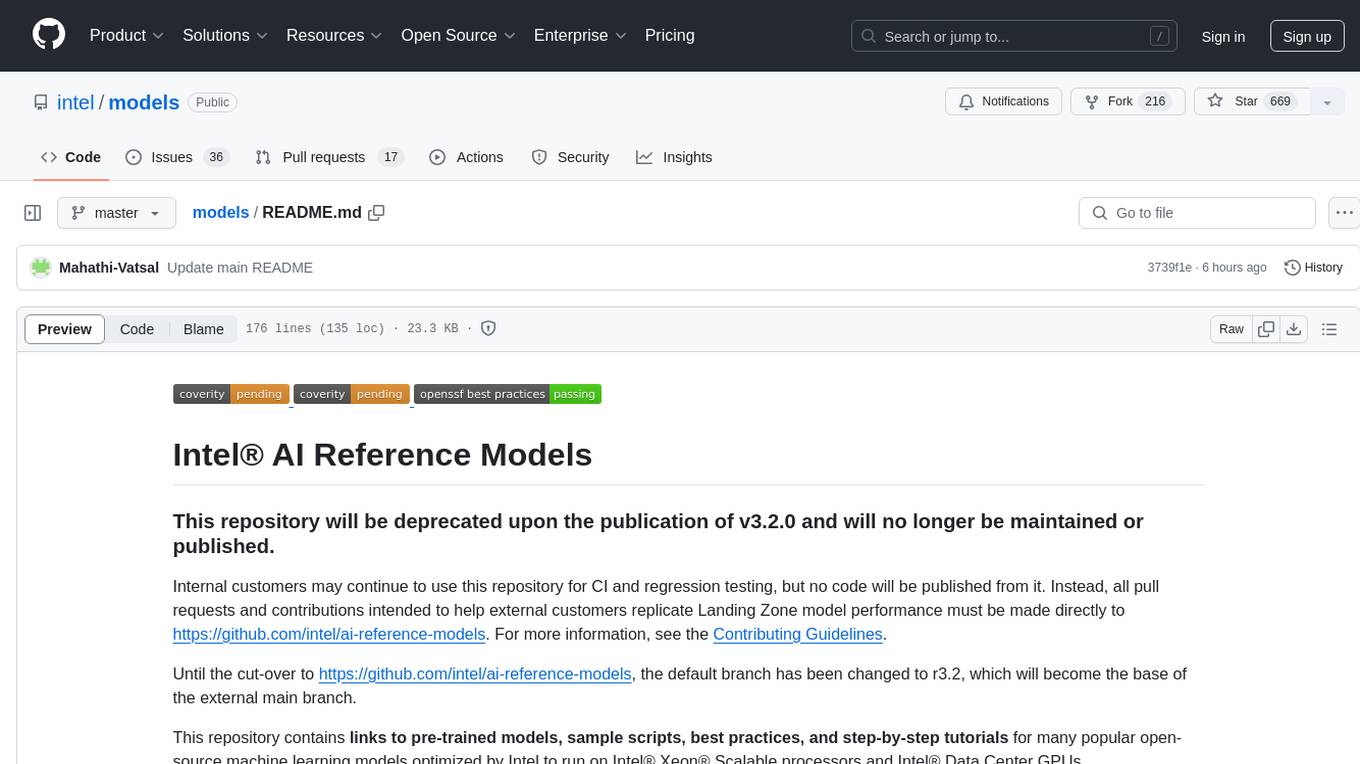Click the Sign up button
The width and height of the screenshot is (1360, 764).
click(1307, 36)
